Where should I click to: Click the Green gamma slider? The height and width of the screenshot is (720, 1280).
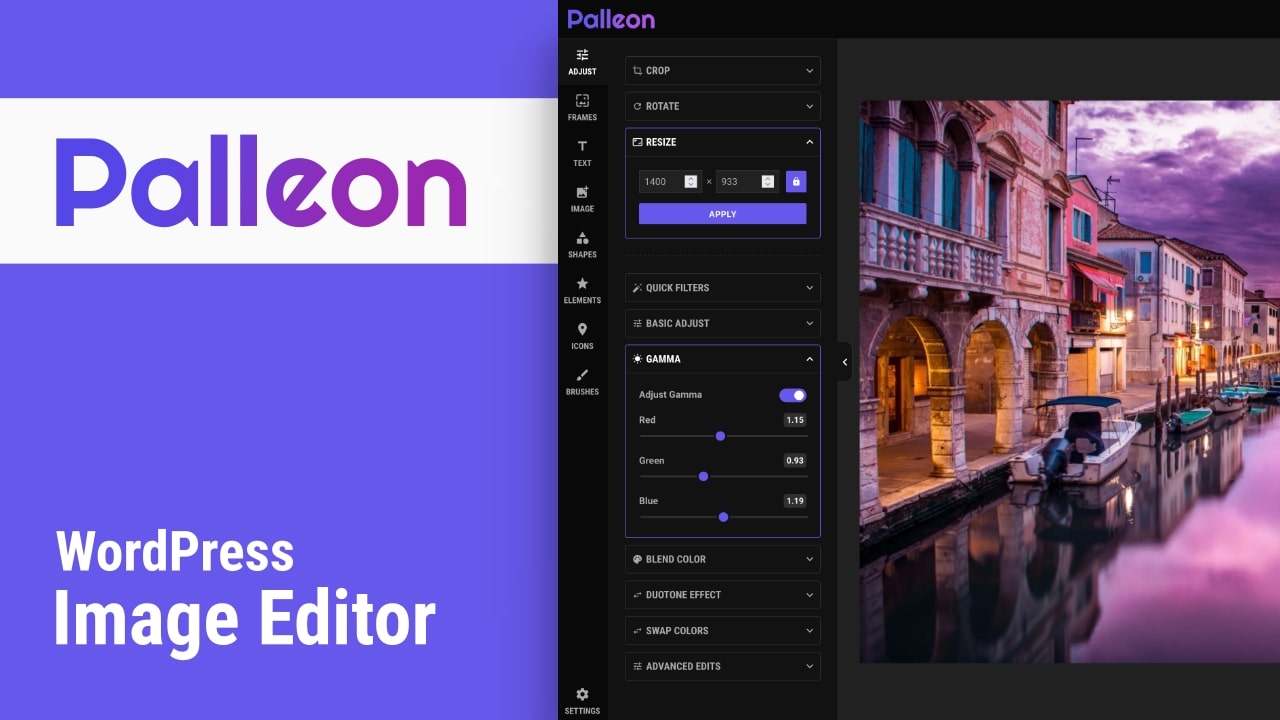coord(723,476)
